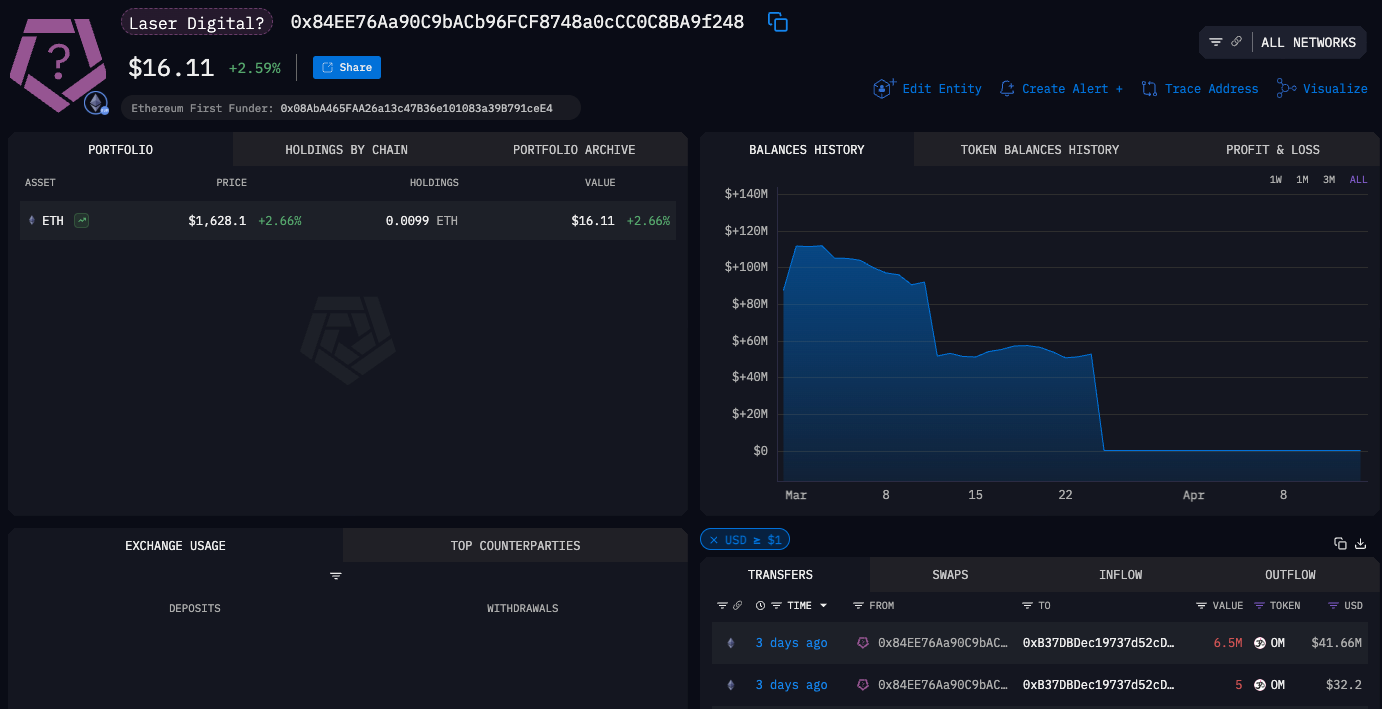Click the sender entity icon in the $32.2 row
The image size is (1382, 709).
[x=863, y=685]
